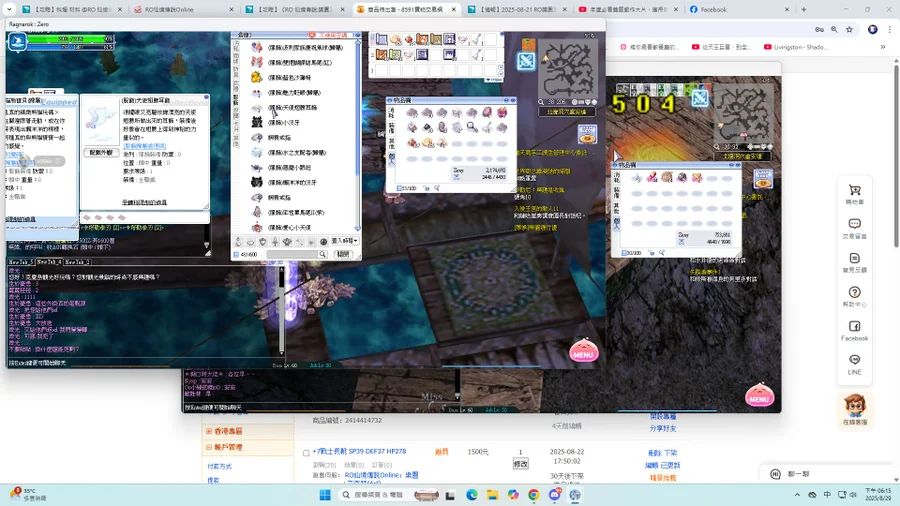The height and width of the screenshot is (506, 900).
Task: Switch to the 8591寶物交易網 browser tab
Action: 405,9
